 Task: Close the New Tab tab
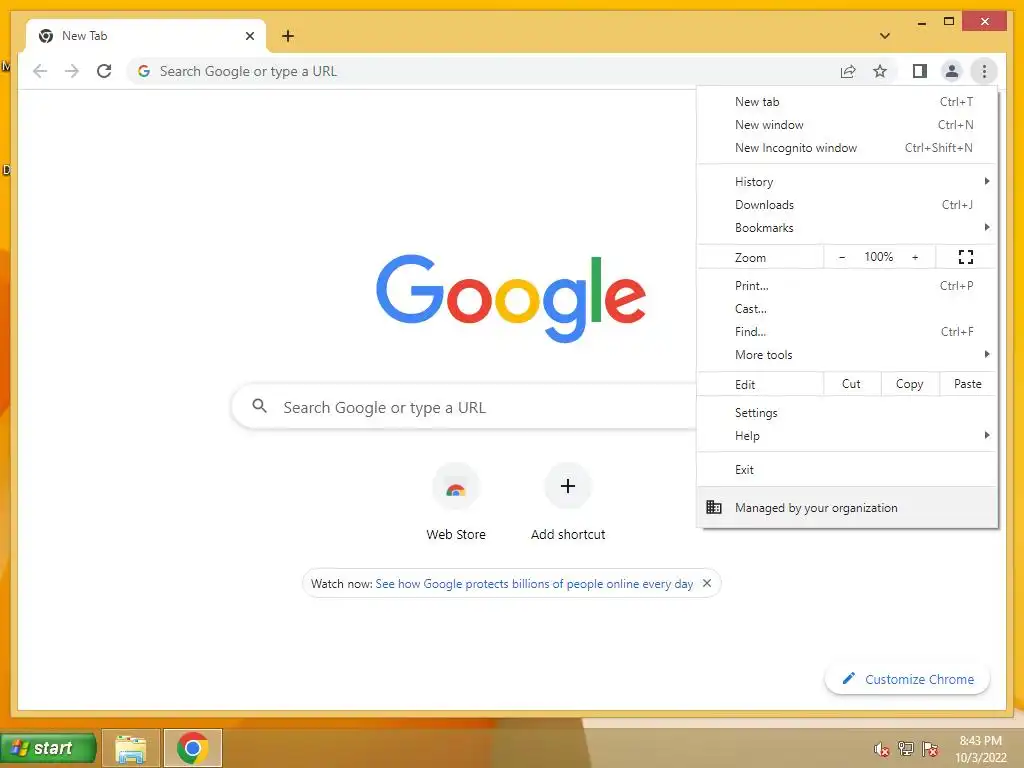pyautogui.click(x=249, y=36)
